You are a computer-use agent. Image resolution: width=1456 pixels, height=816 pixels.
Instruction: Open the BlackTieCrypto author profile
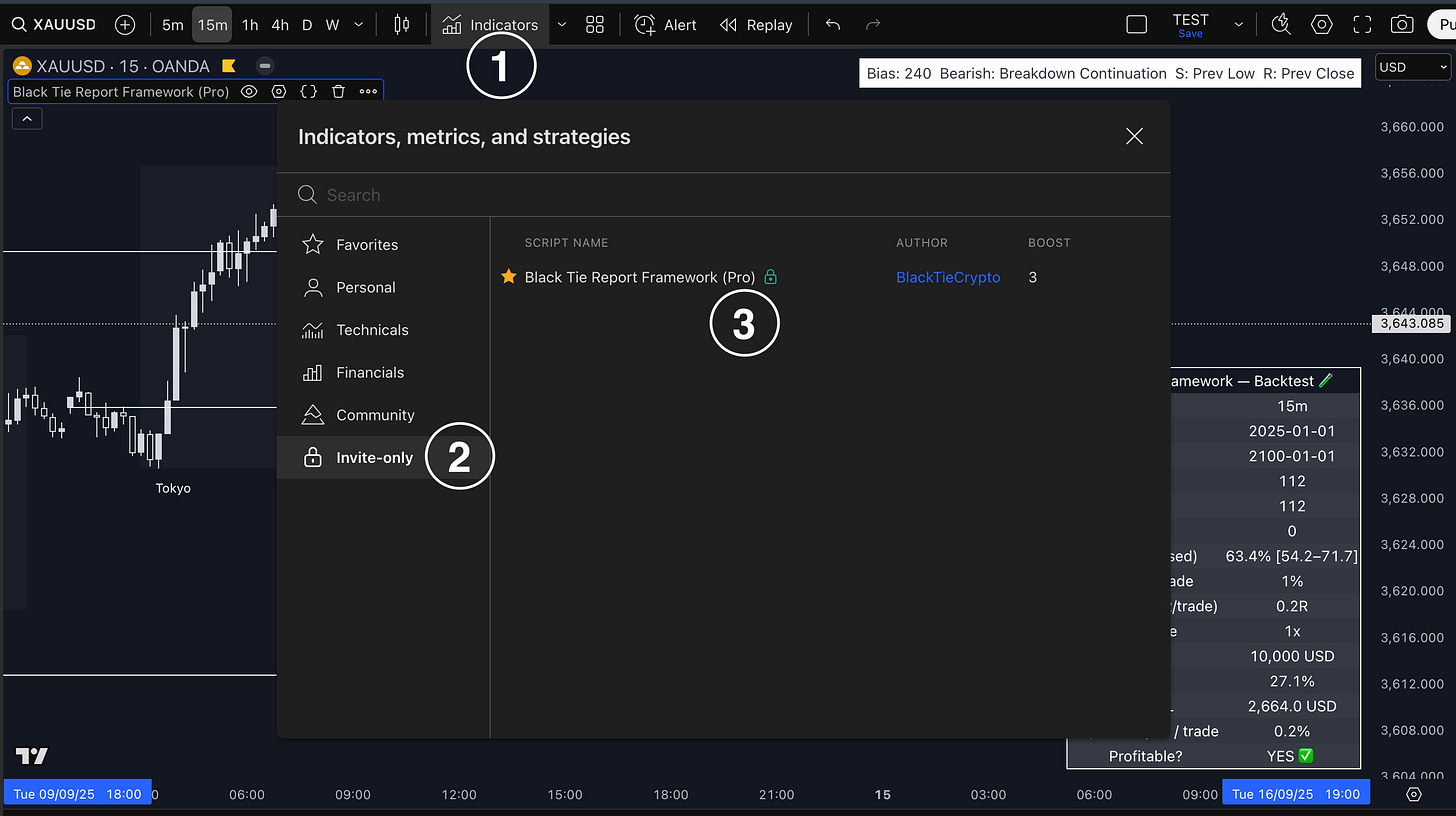[x=948, y=277]
